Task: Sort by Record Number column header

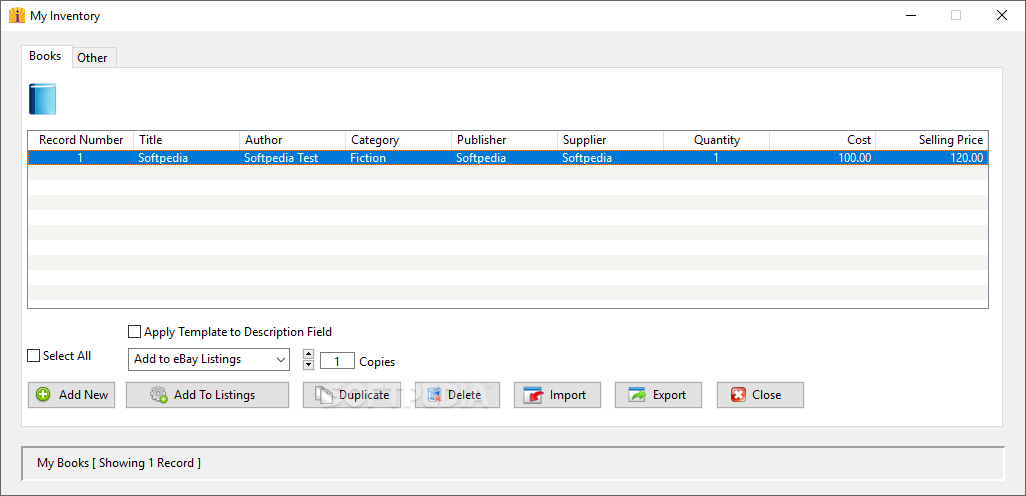Action: [x=81, y=140]
